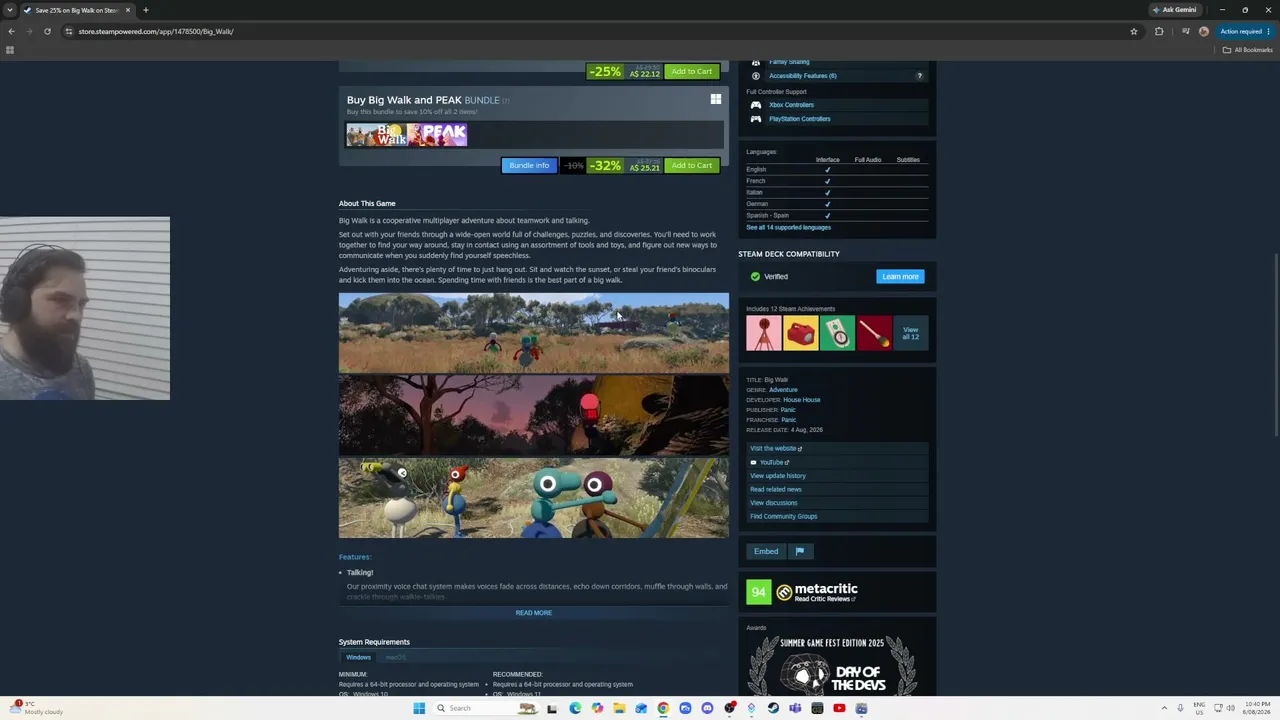This screenshot has height=720, width=1280.
Task: Open the apps grid in bookmarks bar
Action: (10, 50)
